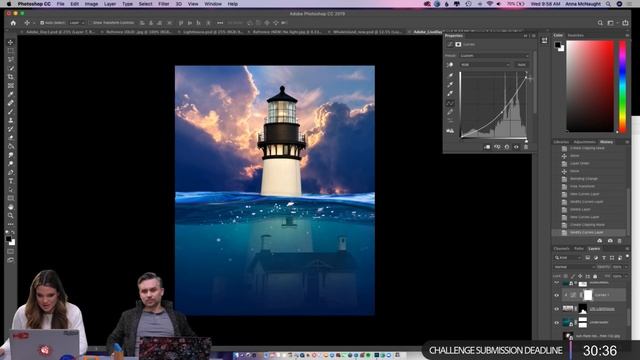Toggle lock position in Layers panel

(x=580, y=276)
